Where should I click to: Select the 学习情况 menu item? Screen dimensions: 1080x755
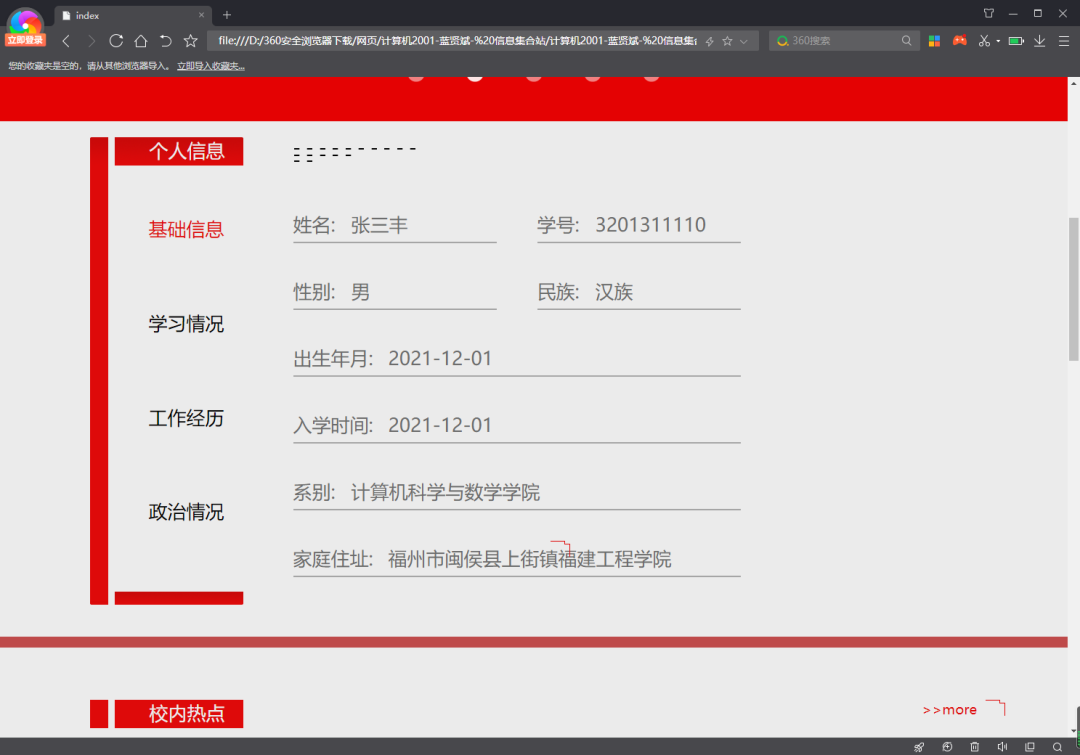pyautogui.click(x=186, y=324)
